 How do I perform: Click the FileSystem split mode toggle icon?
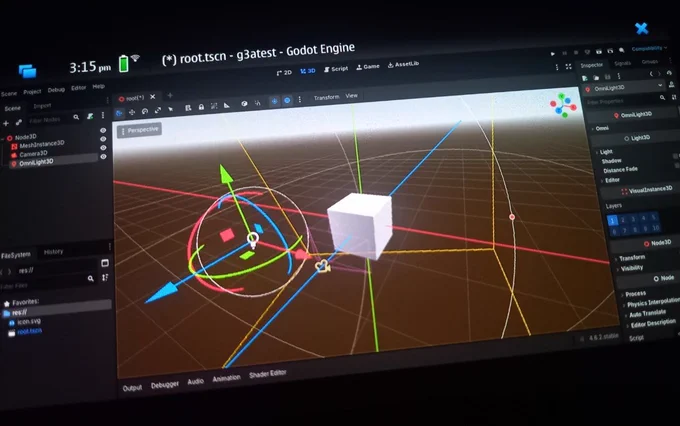tap(105, 263)
